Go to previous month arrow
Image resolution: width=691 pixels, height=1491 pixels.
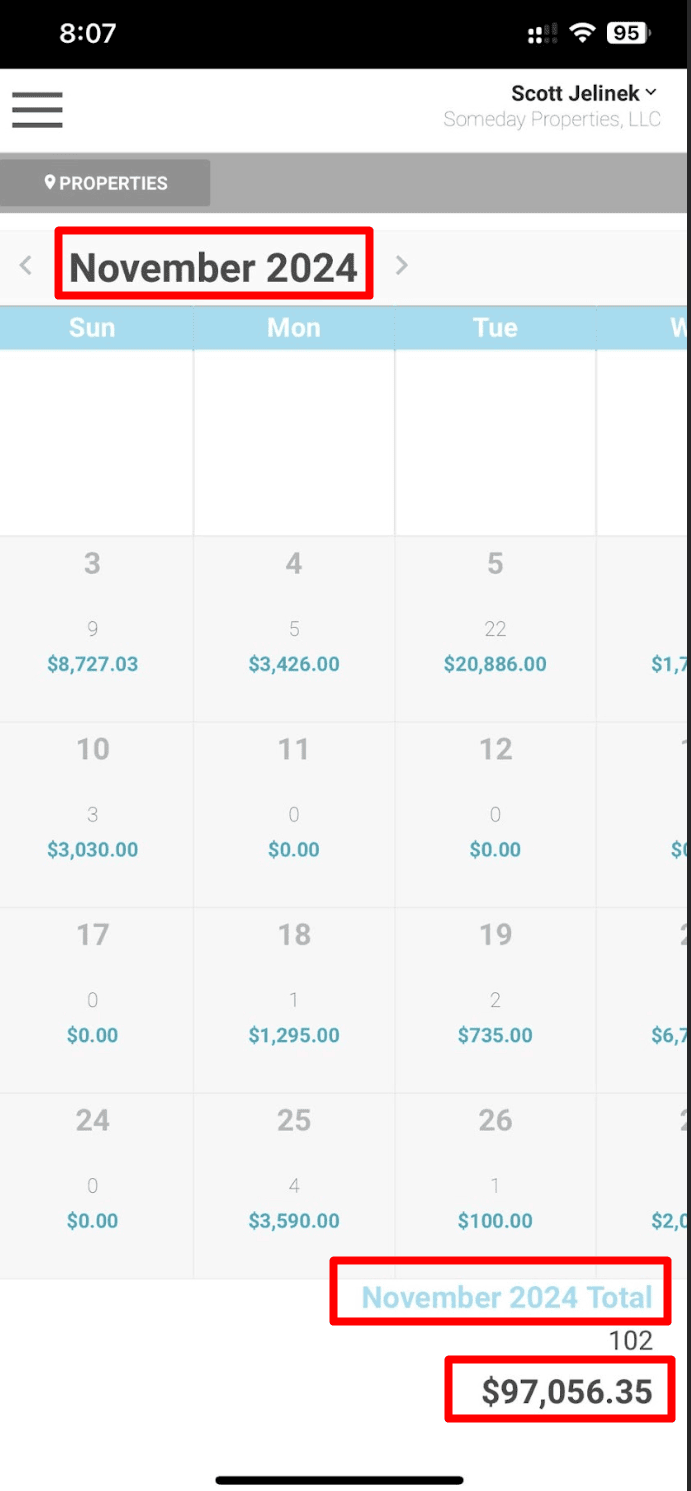[26, 266]
